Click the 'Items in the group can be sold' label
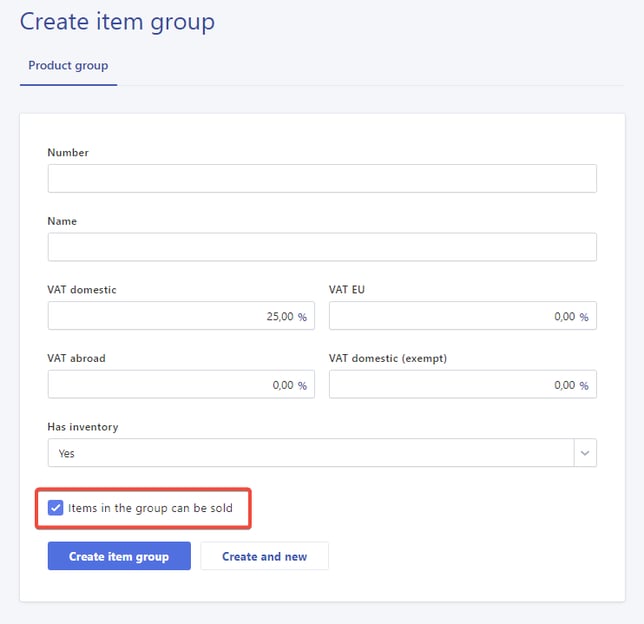This screenshot has height=624, width=644. 150,508
